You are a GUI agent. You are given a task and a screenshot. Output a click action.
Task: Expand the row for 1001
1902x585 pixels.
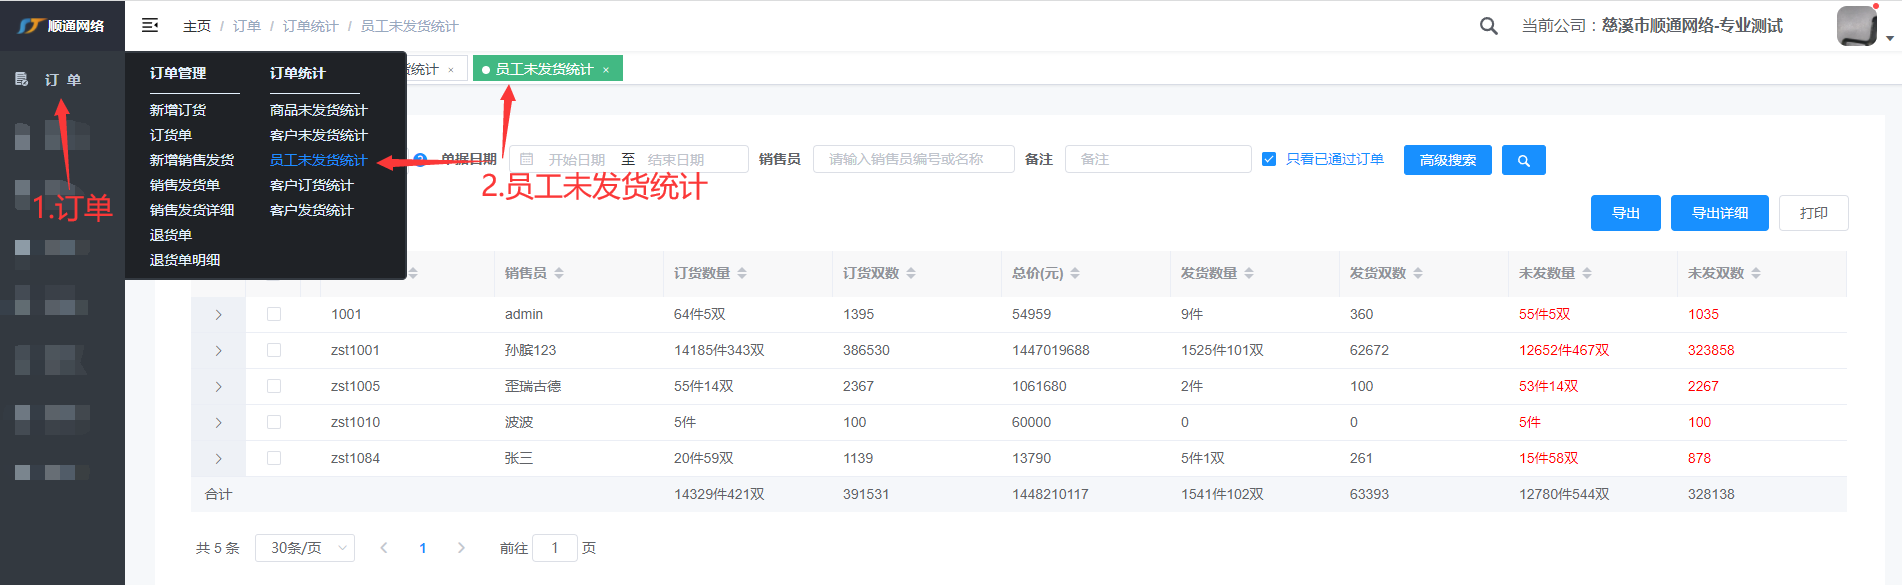click(x=218, y=314)
